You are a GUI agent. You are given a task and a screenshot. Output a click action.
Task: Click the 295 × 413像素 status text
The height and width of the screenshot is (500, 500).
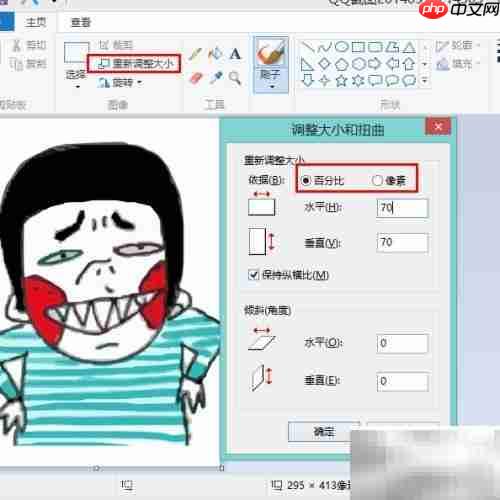pyautogui.click(x=318, y=485)
